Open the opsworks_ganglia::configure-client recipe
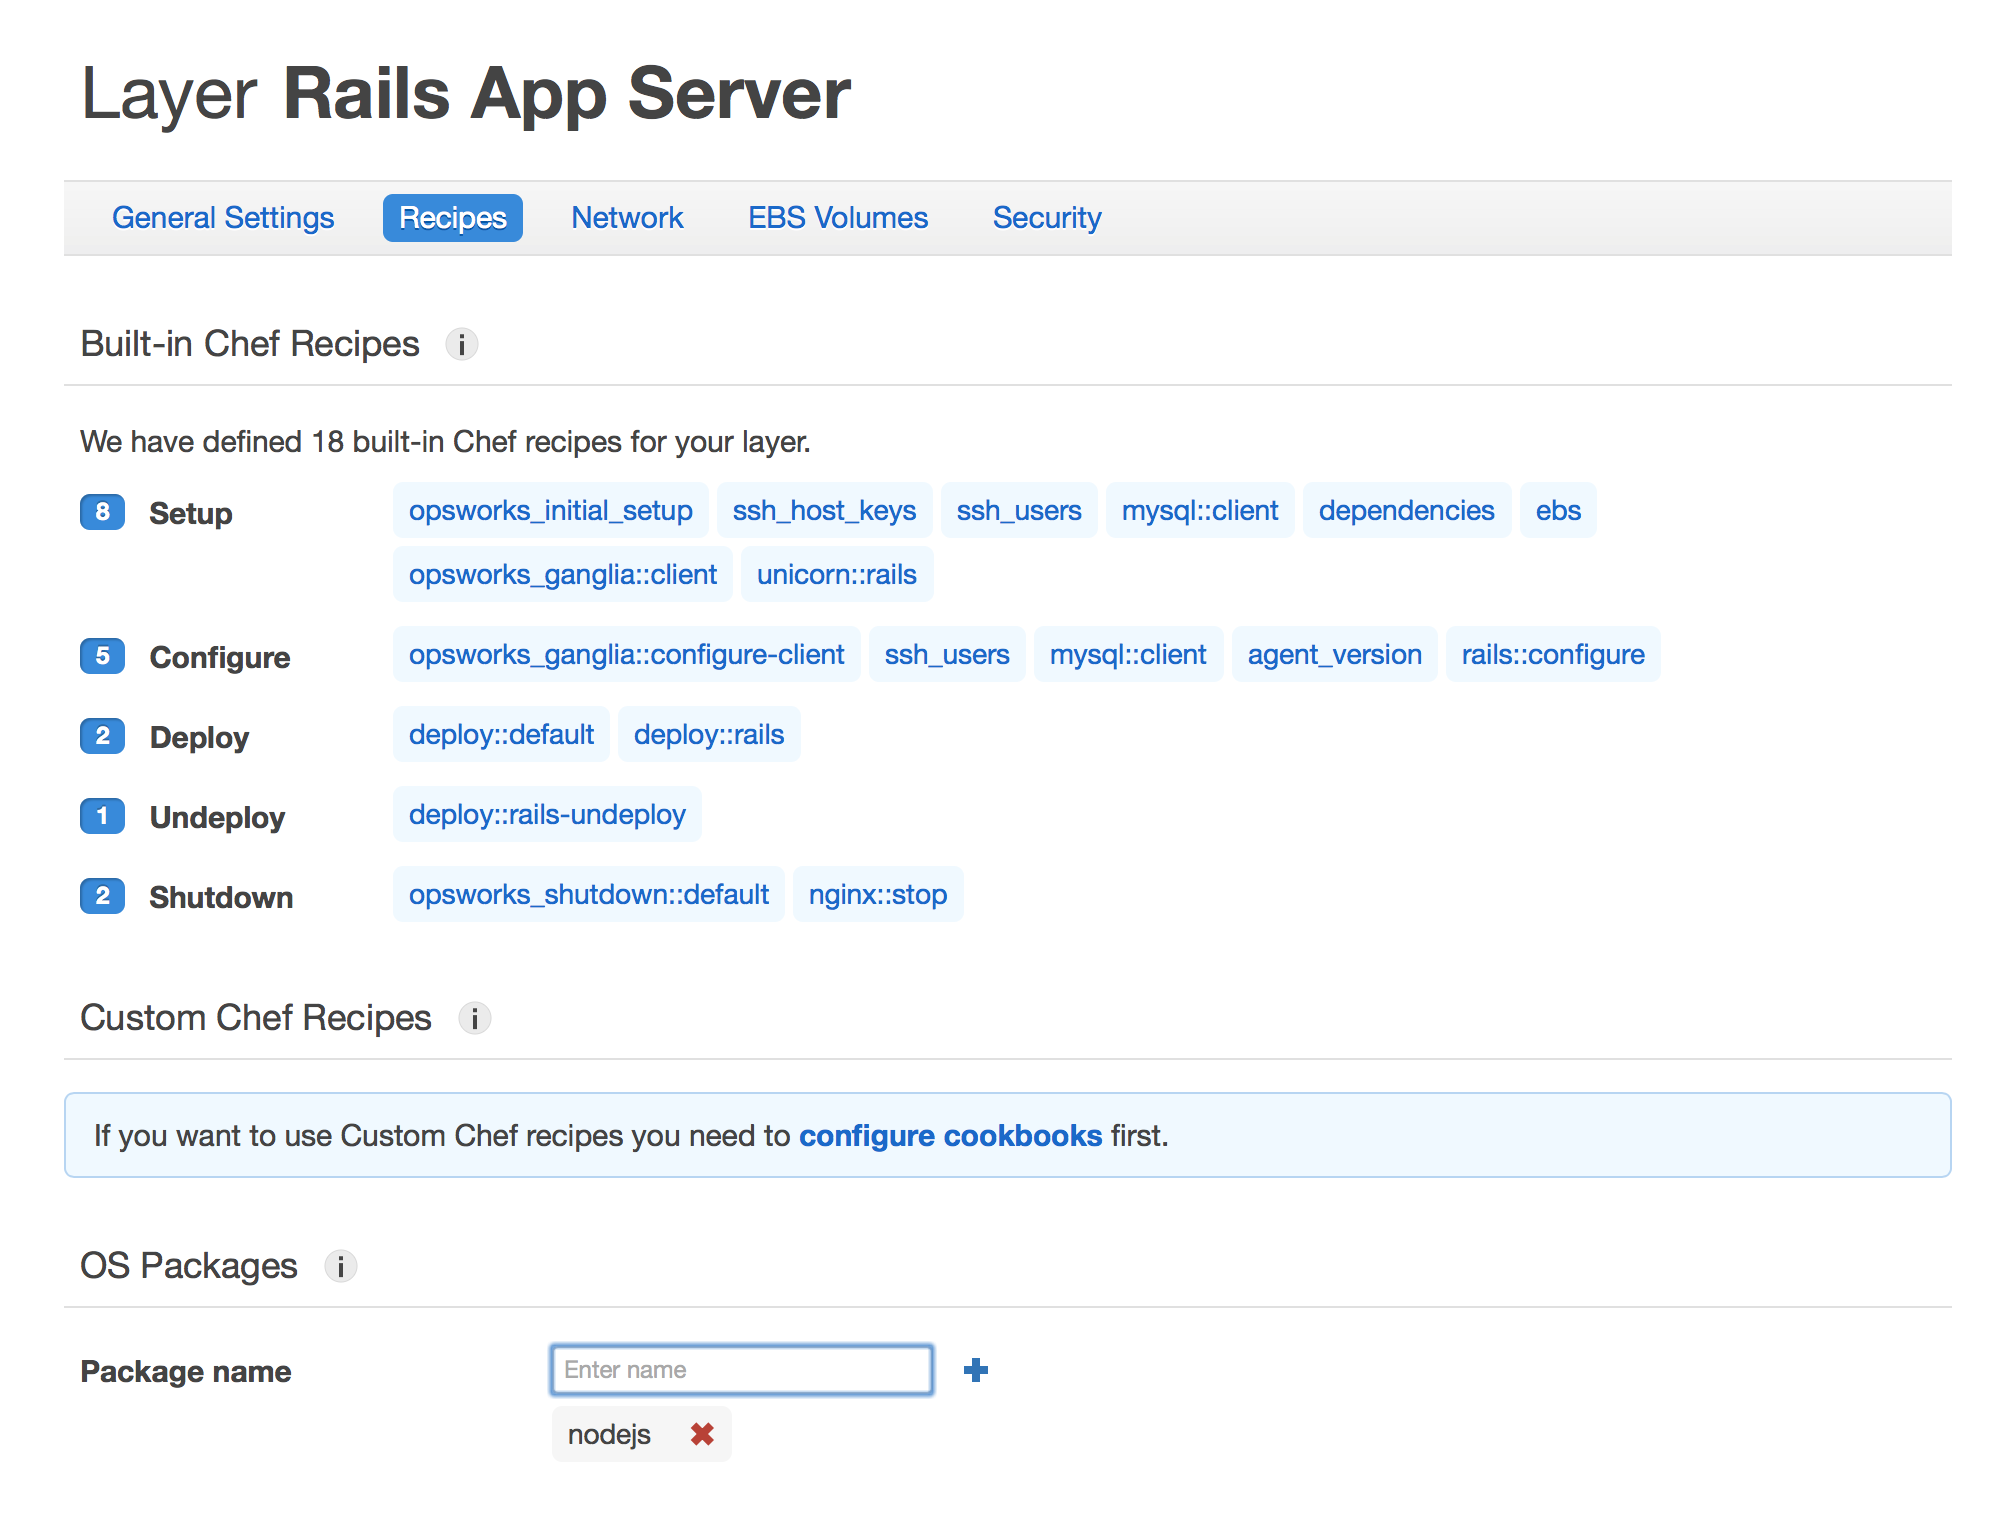Image resolution: width=1996 pixels, height=1514 pixels. [x=627, y=654]
